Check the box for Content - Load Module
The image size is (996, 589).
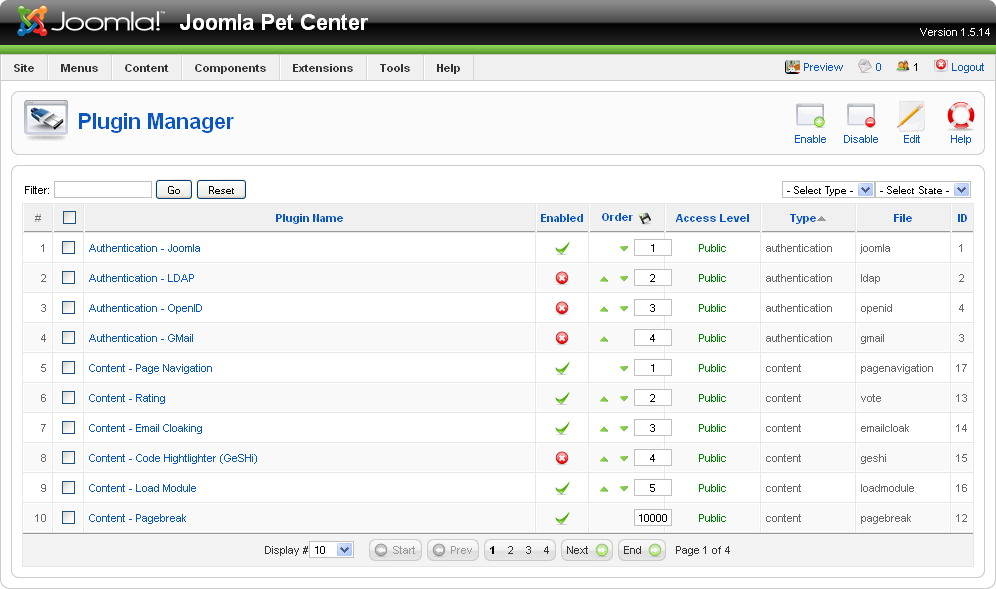click(x=69, y=487)
